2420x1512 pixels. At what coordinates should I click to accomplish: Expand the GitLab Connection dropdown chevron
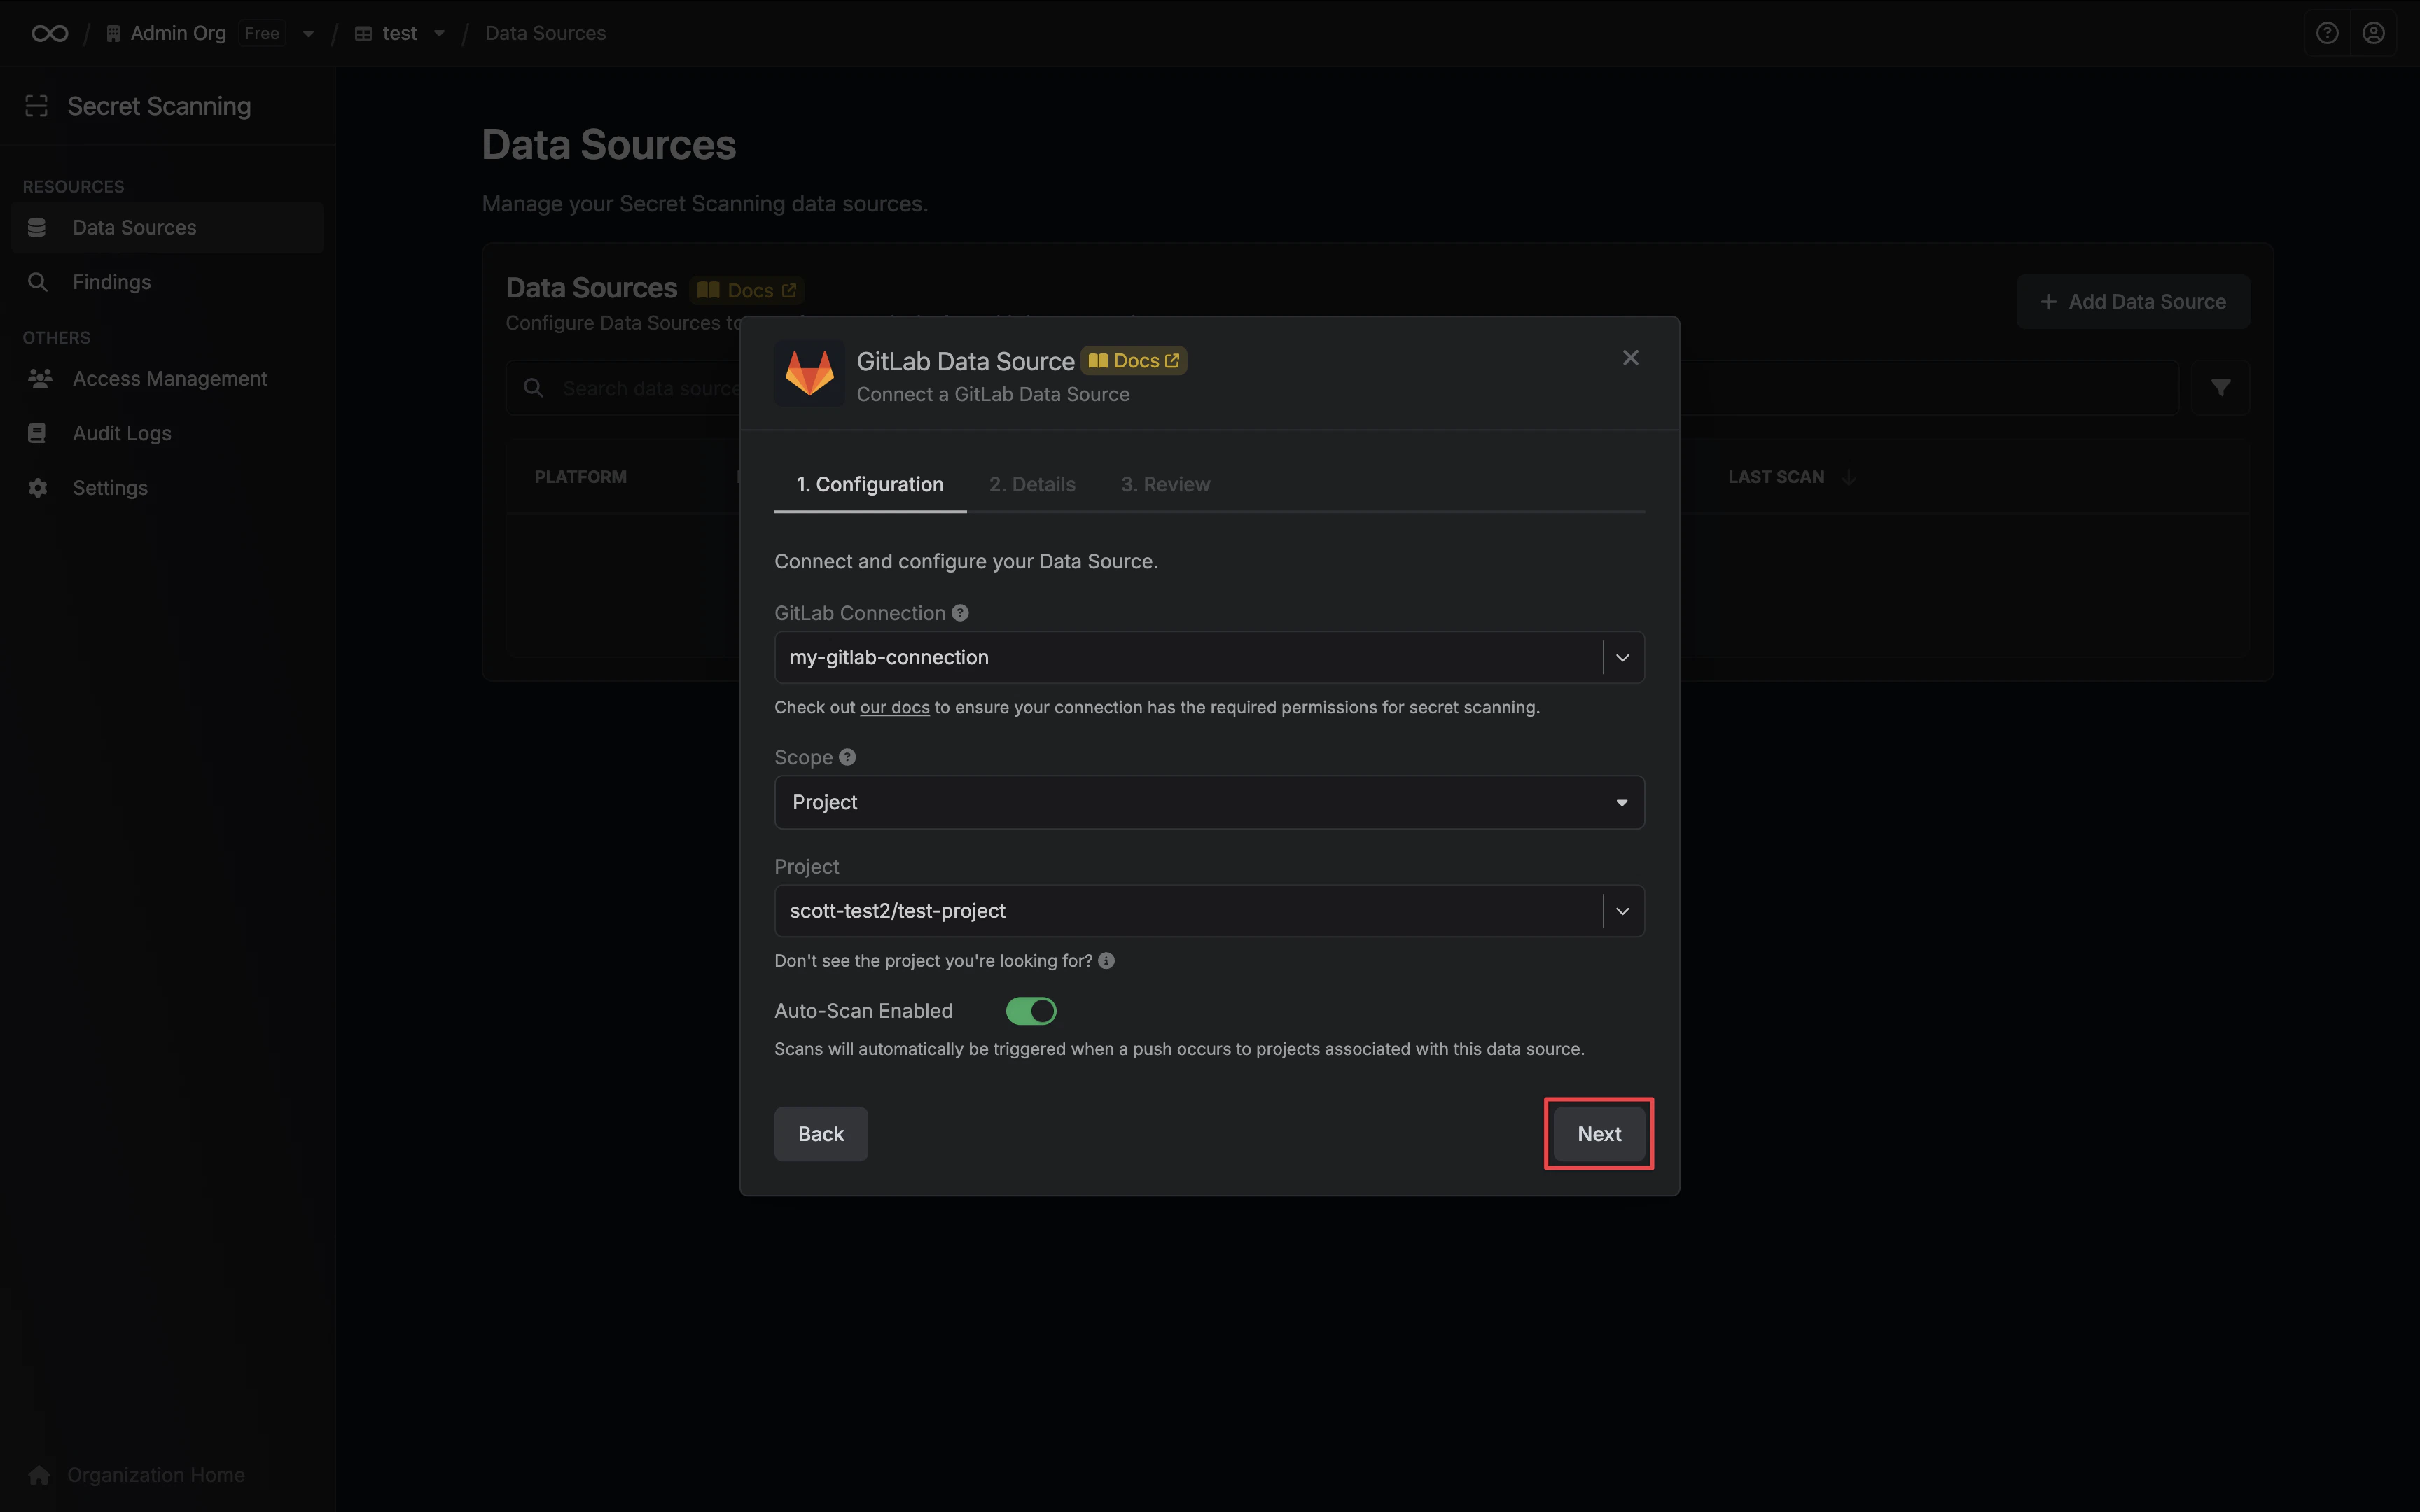1622,658
